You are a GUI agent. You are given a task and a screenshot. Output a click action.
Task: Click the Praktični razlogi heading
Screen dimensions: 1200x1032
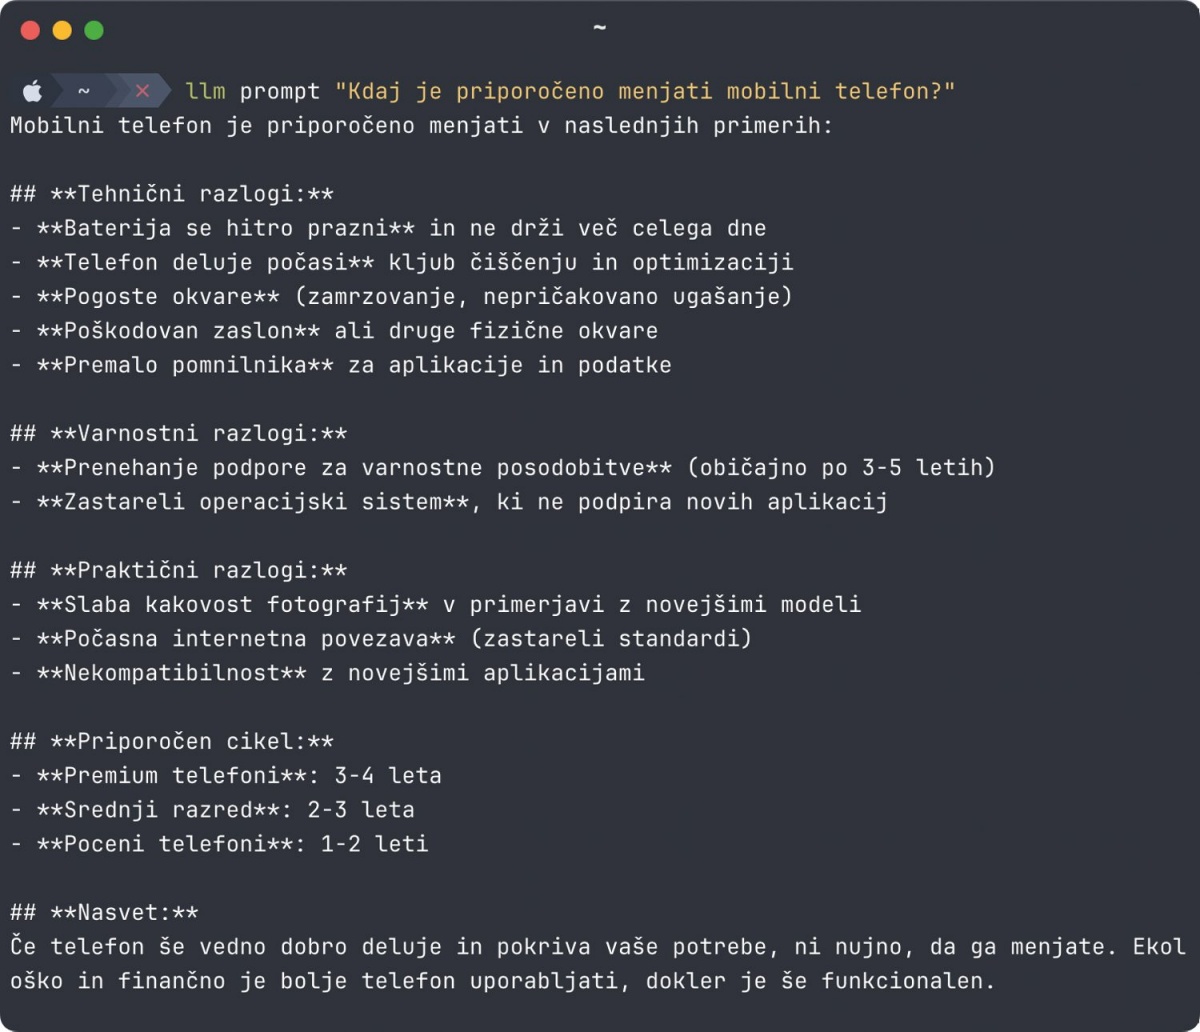pos(179,571)
